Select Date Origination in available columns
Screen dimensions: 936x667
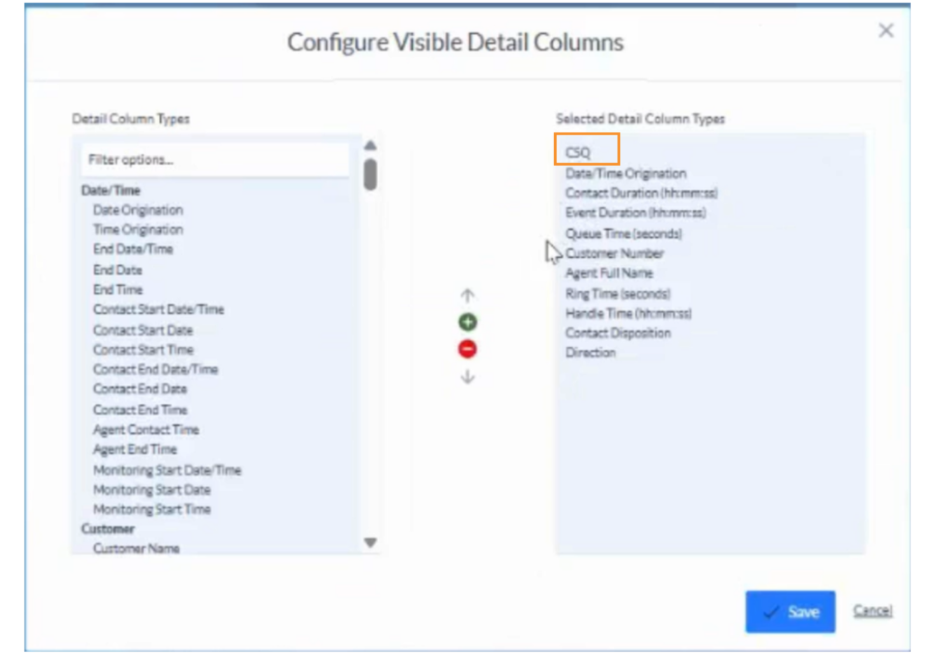click(x=138, y=210)
